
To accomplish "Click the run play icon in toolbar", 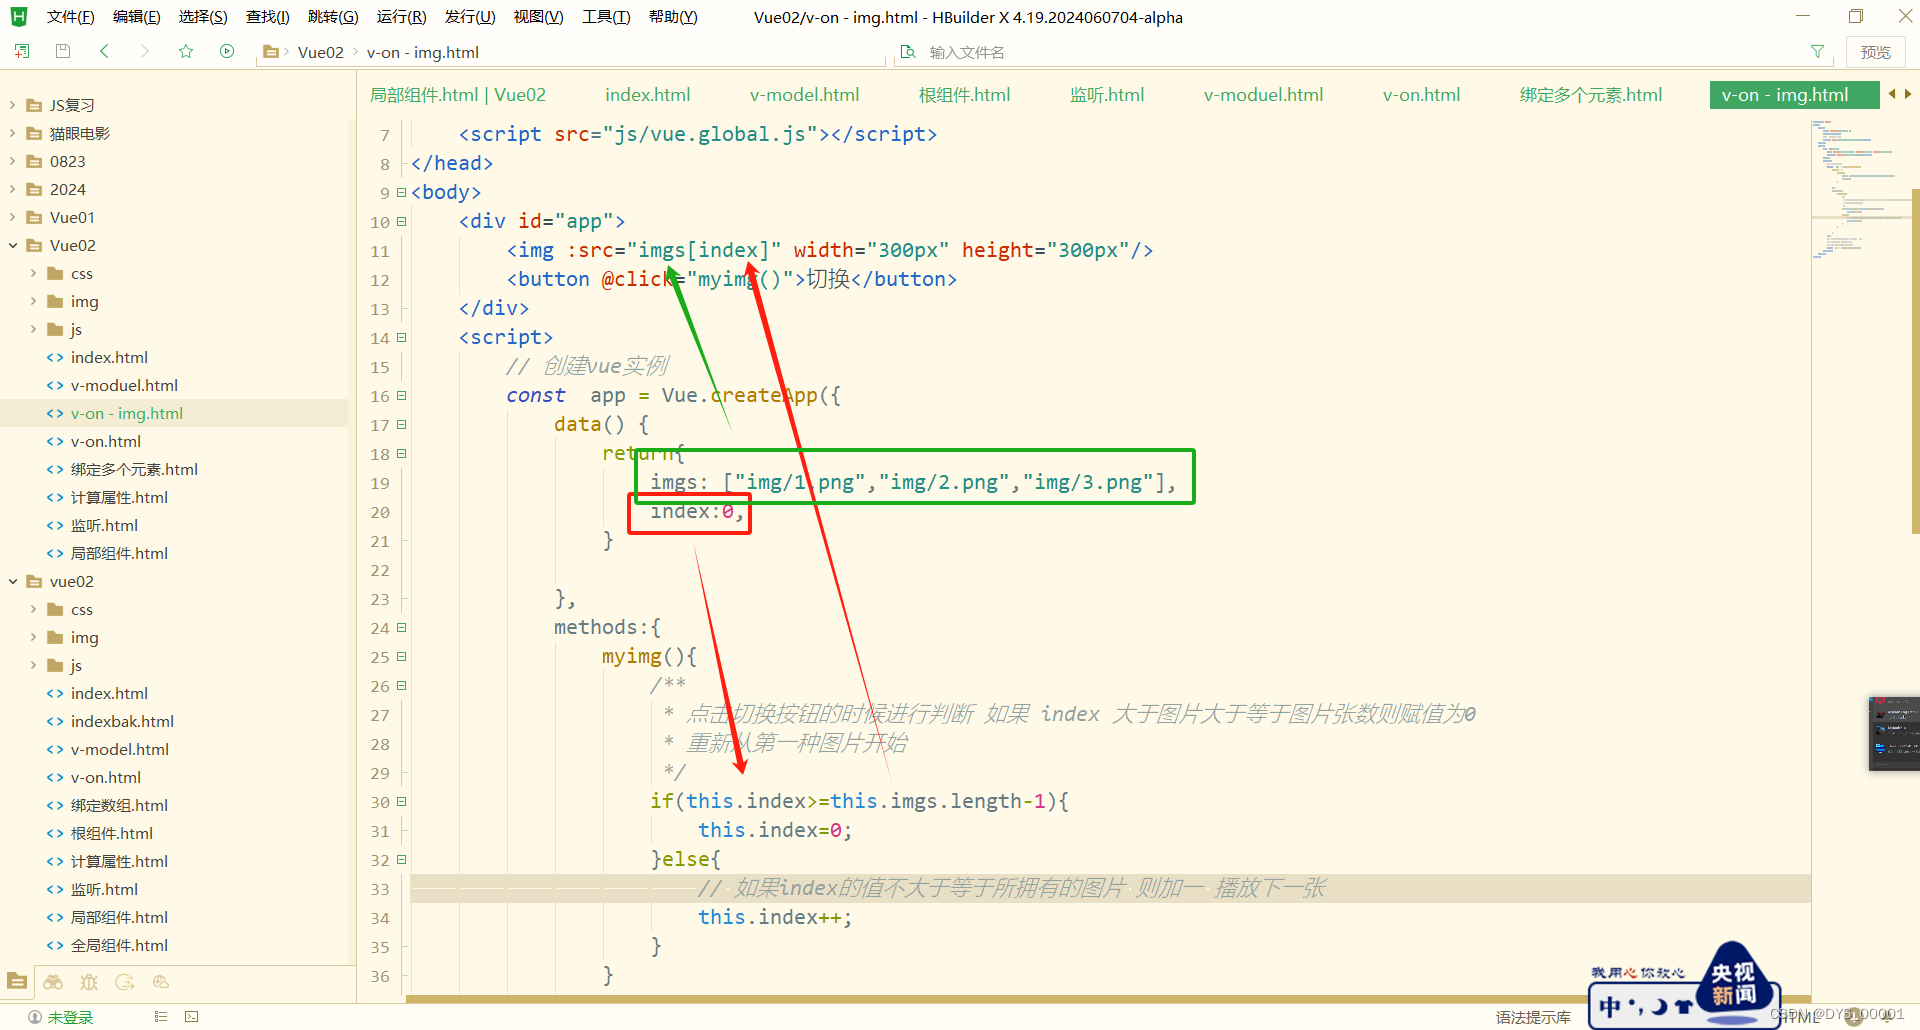I will [227, 51].
